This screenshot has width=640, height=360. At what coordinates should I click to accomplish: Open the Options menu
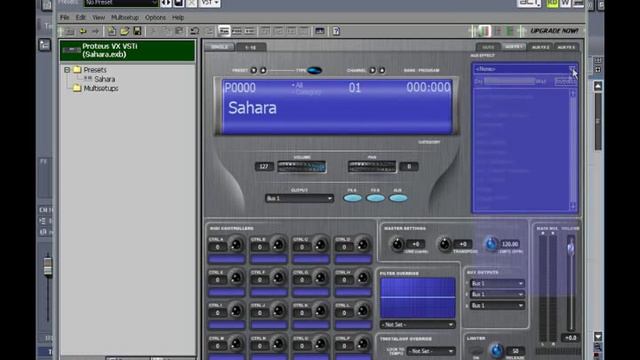click(x=155, y=18)
